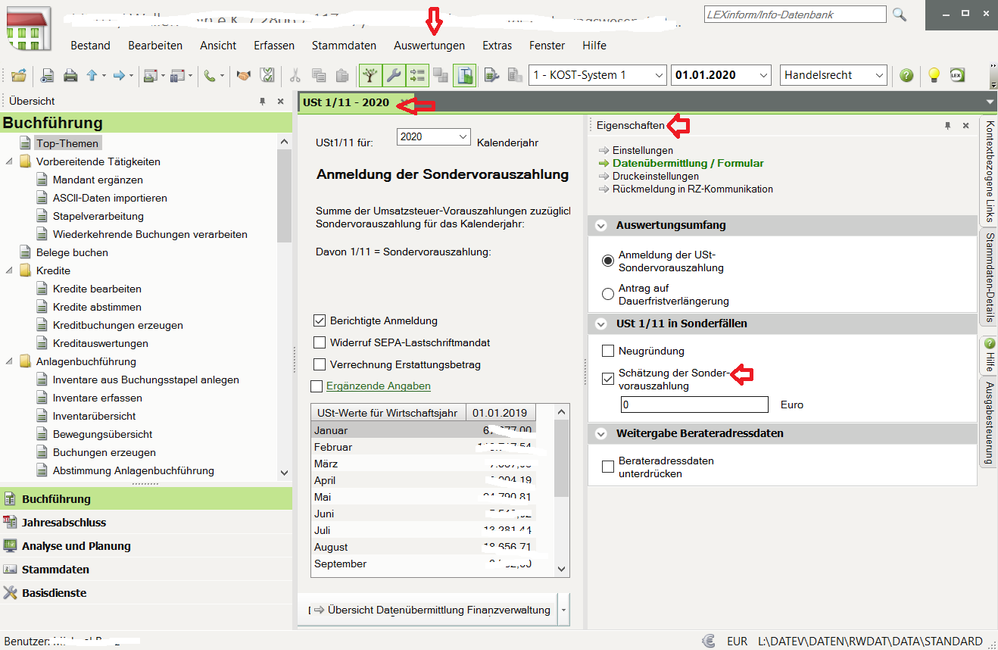Collapse the Auswertungsumfang section
The width and height of the screenshot is (998, 650).
click(x=601, y=226)
